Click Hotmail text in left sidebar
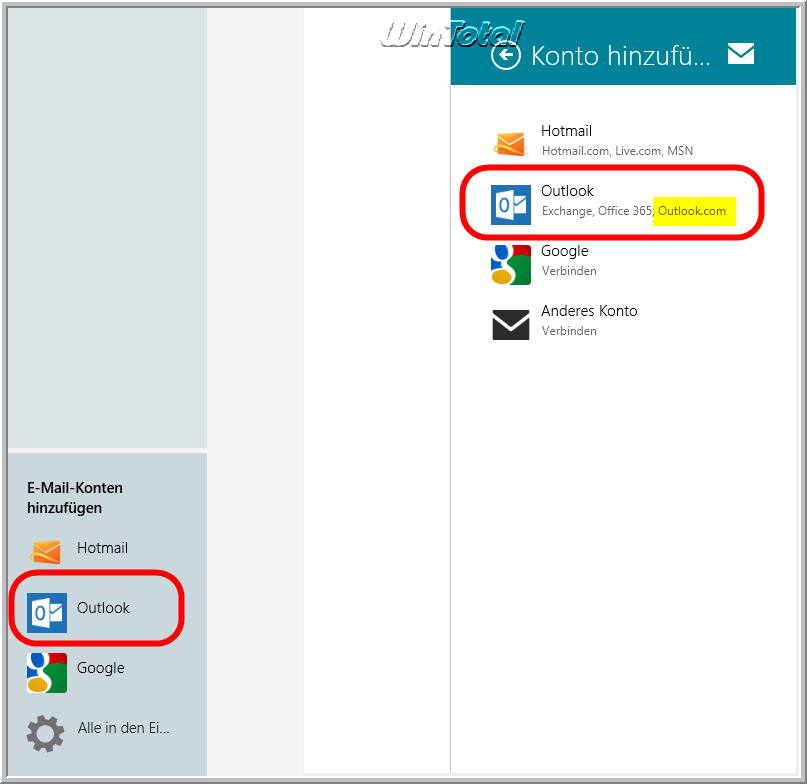Screen dimensions: 807x784 point(102,548)
